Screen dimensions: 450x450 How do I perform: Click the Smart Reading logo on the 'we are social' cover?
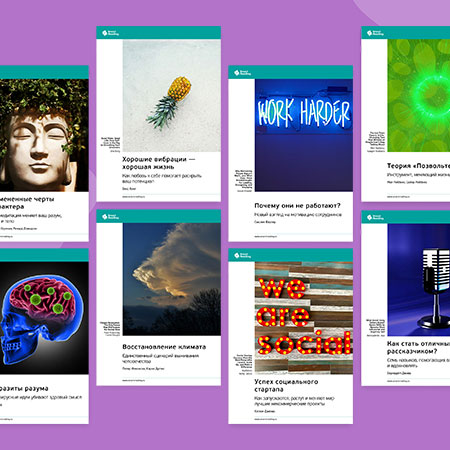242,255
